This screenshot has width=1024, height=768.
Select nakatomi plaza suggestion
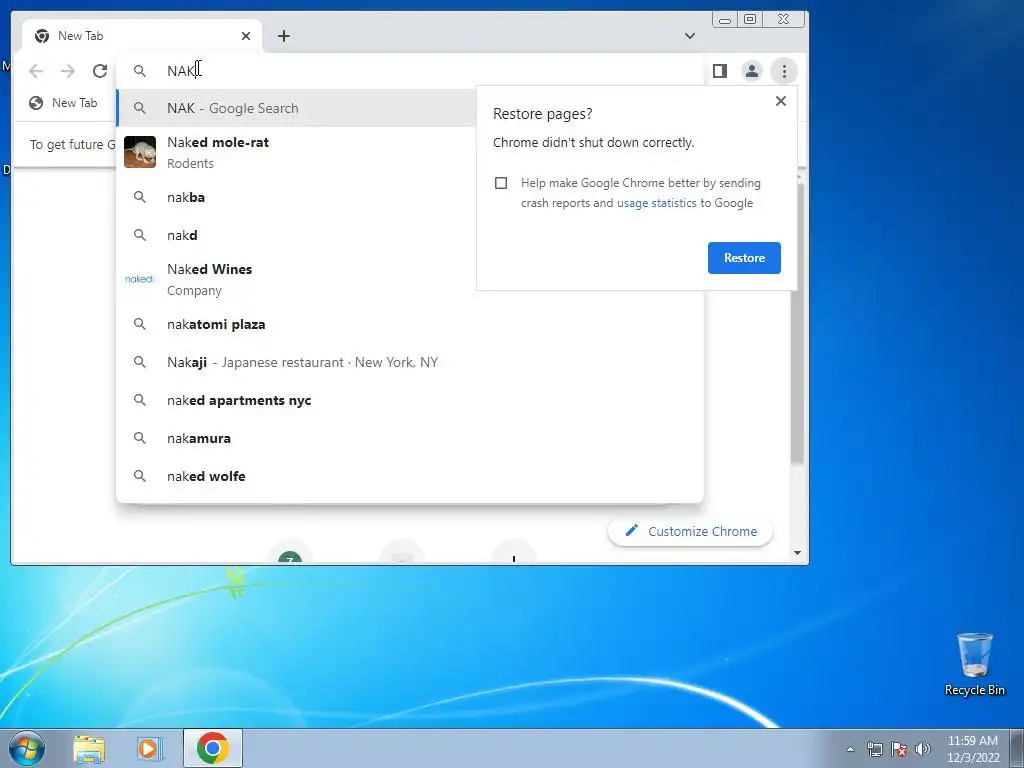pyautogui.click(x=409, y=325)
